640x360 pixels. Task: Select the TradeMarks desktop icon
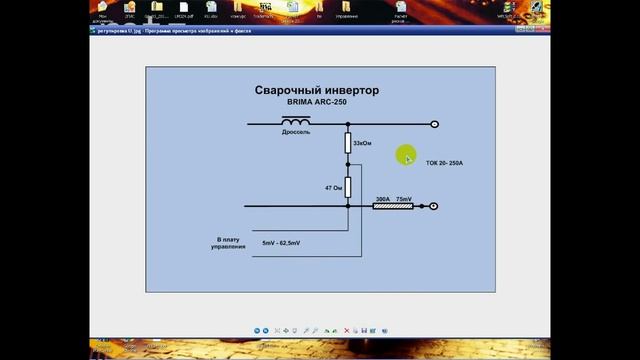tap(264, 10)
